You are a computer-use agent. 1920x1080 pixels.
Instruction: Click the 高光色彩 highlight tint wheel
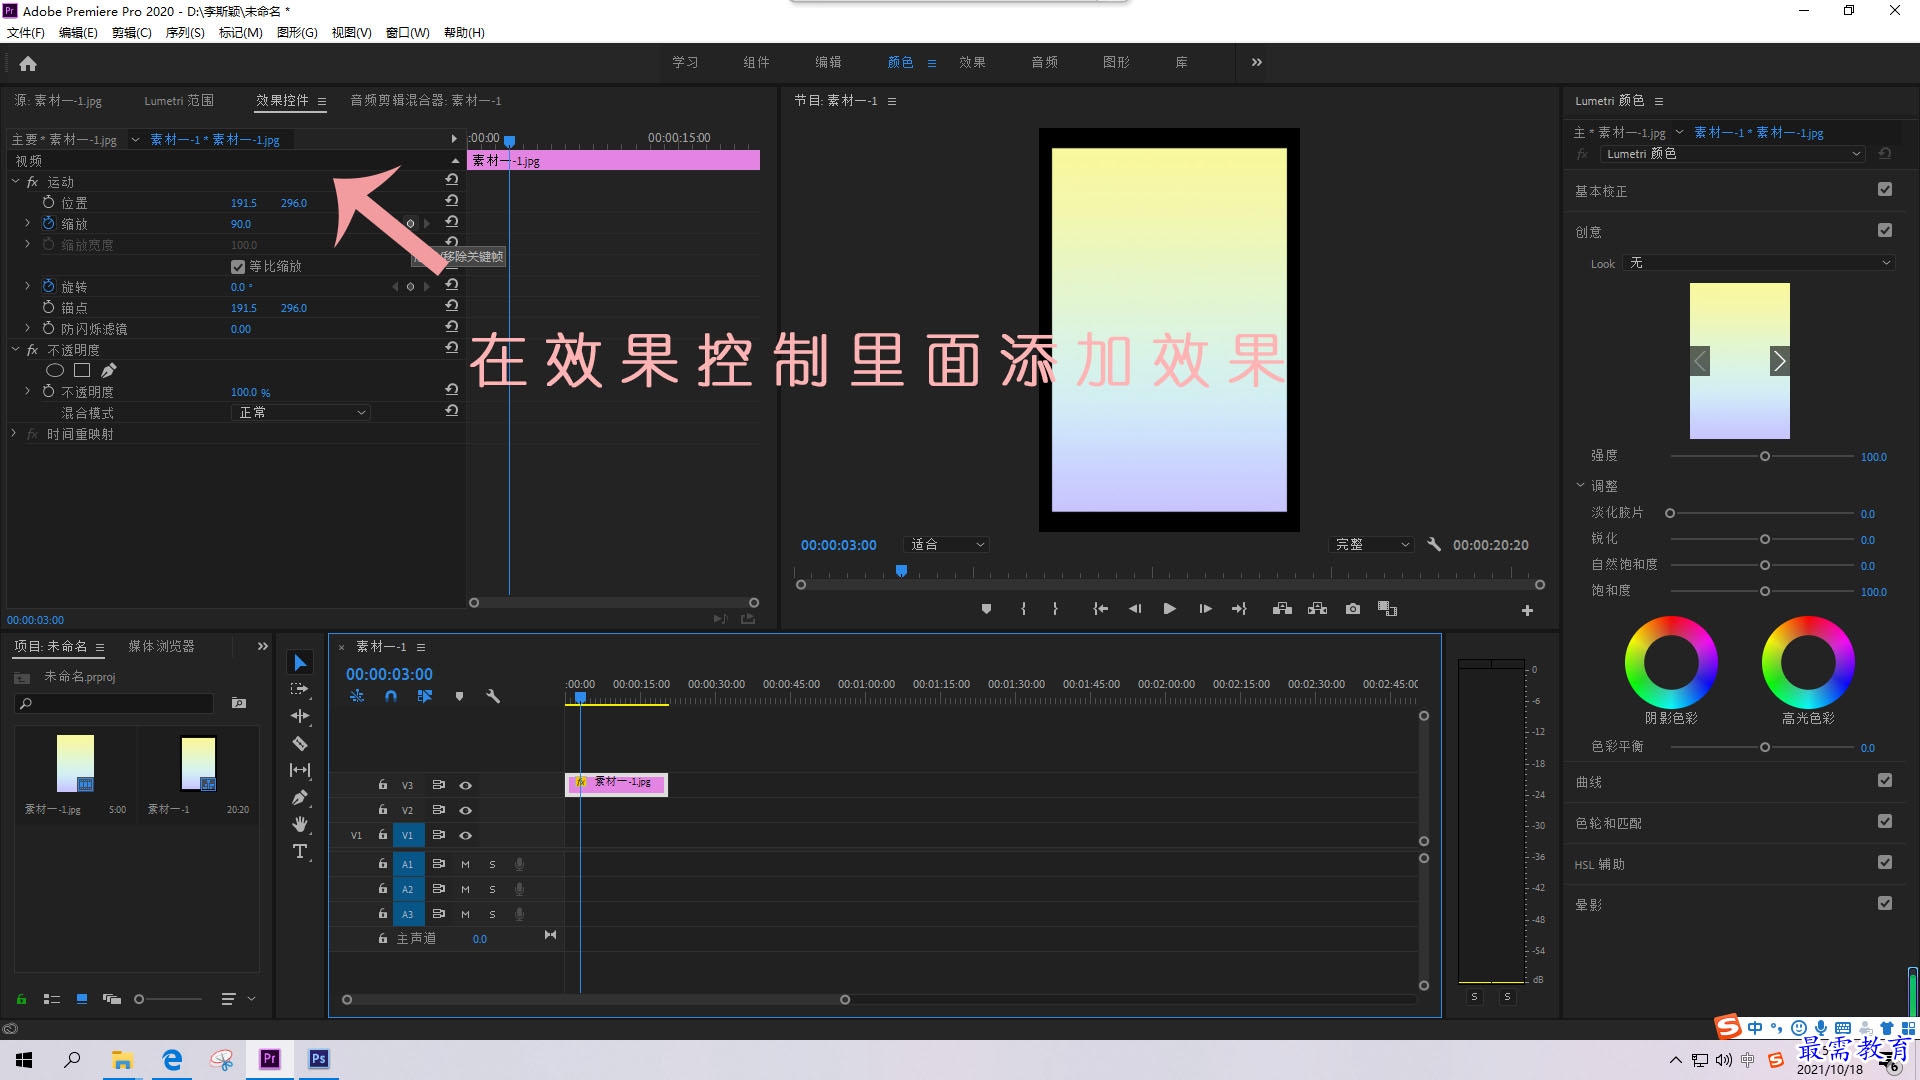[x=1808, y=662]
